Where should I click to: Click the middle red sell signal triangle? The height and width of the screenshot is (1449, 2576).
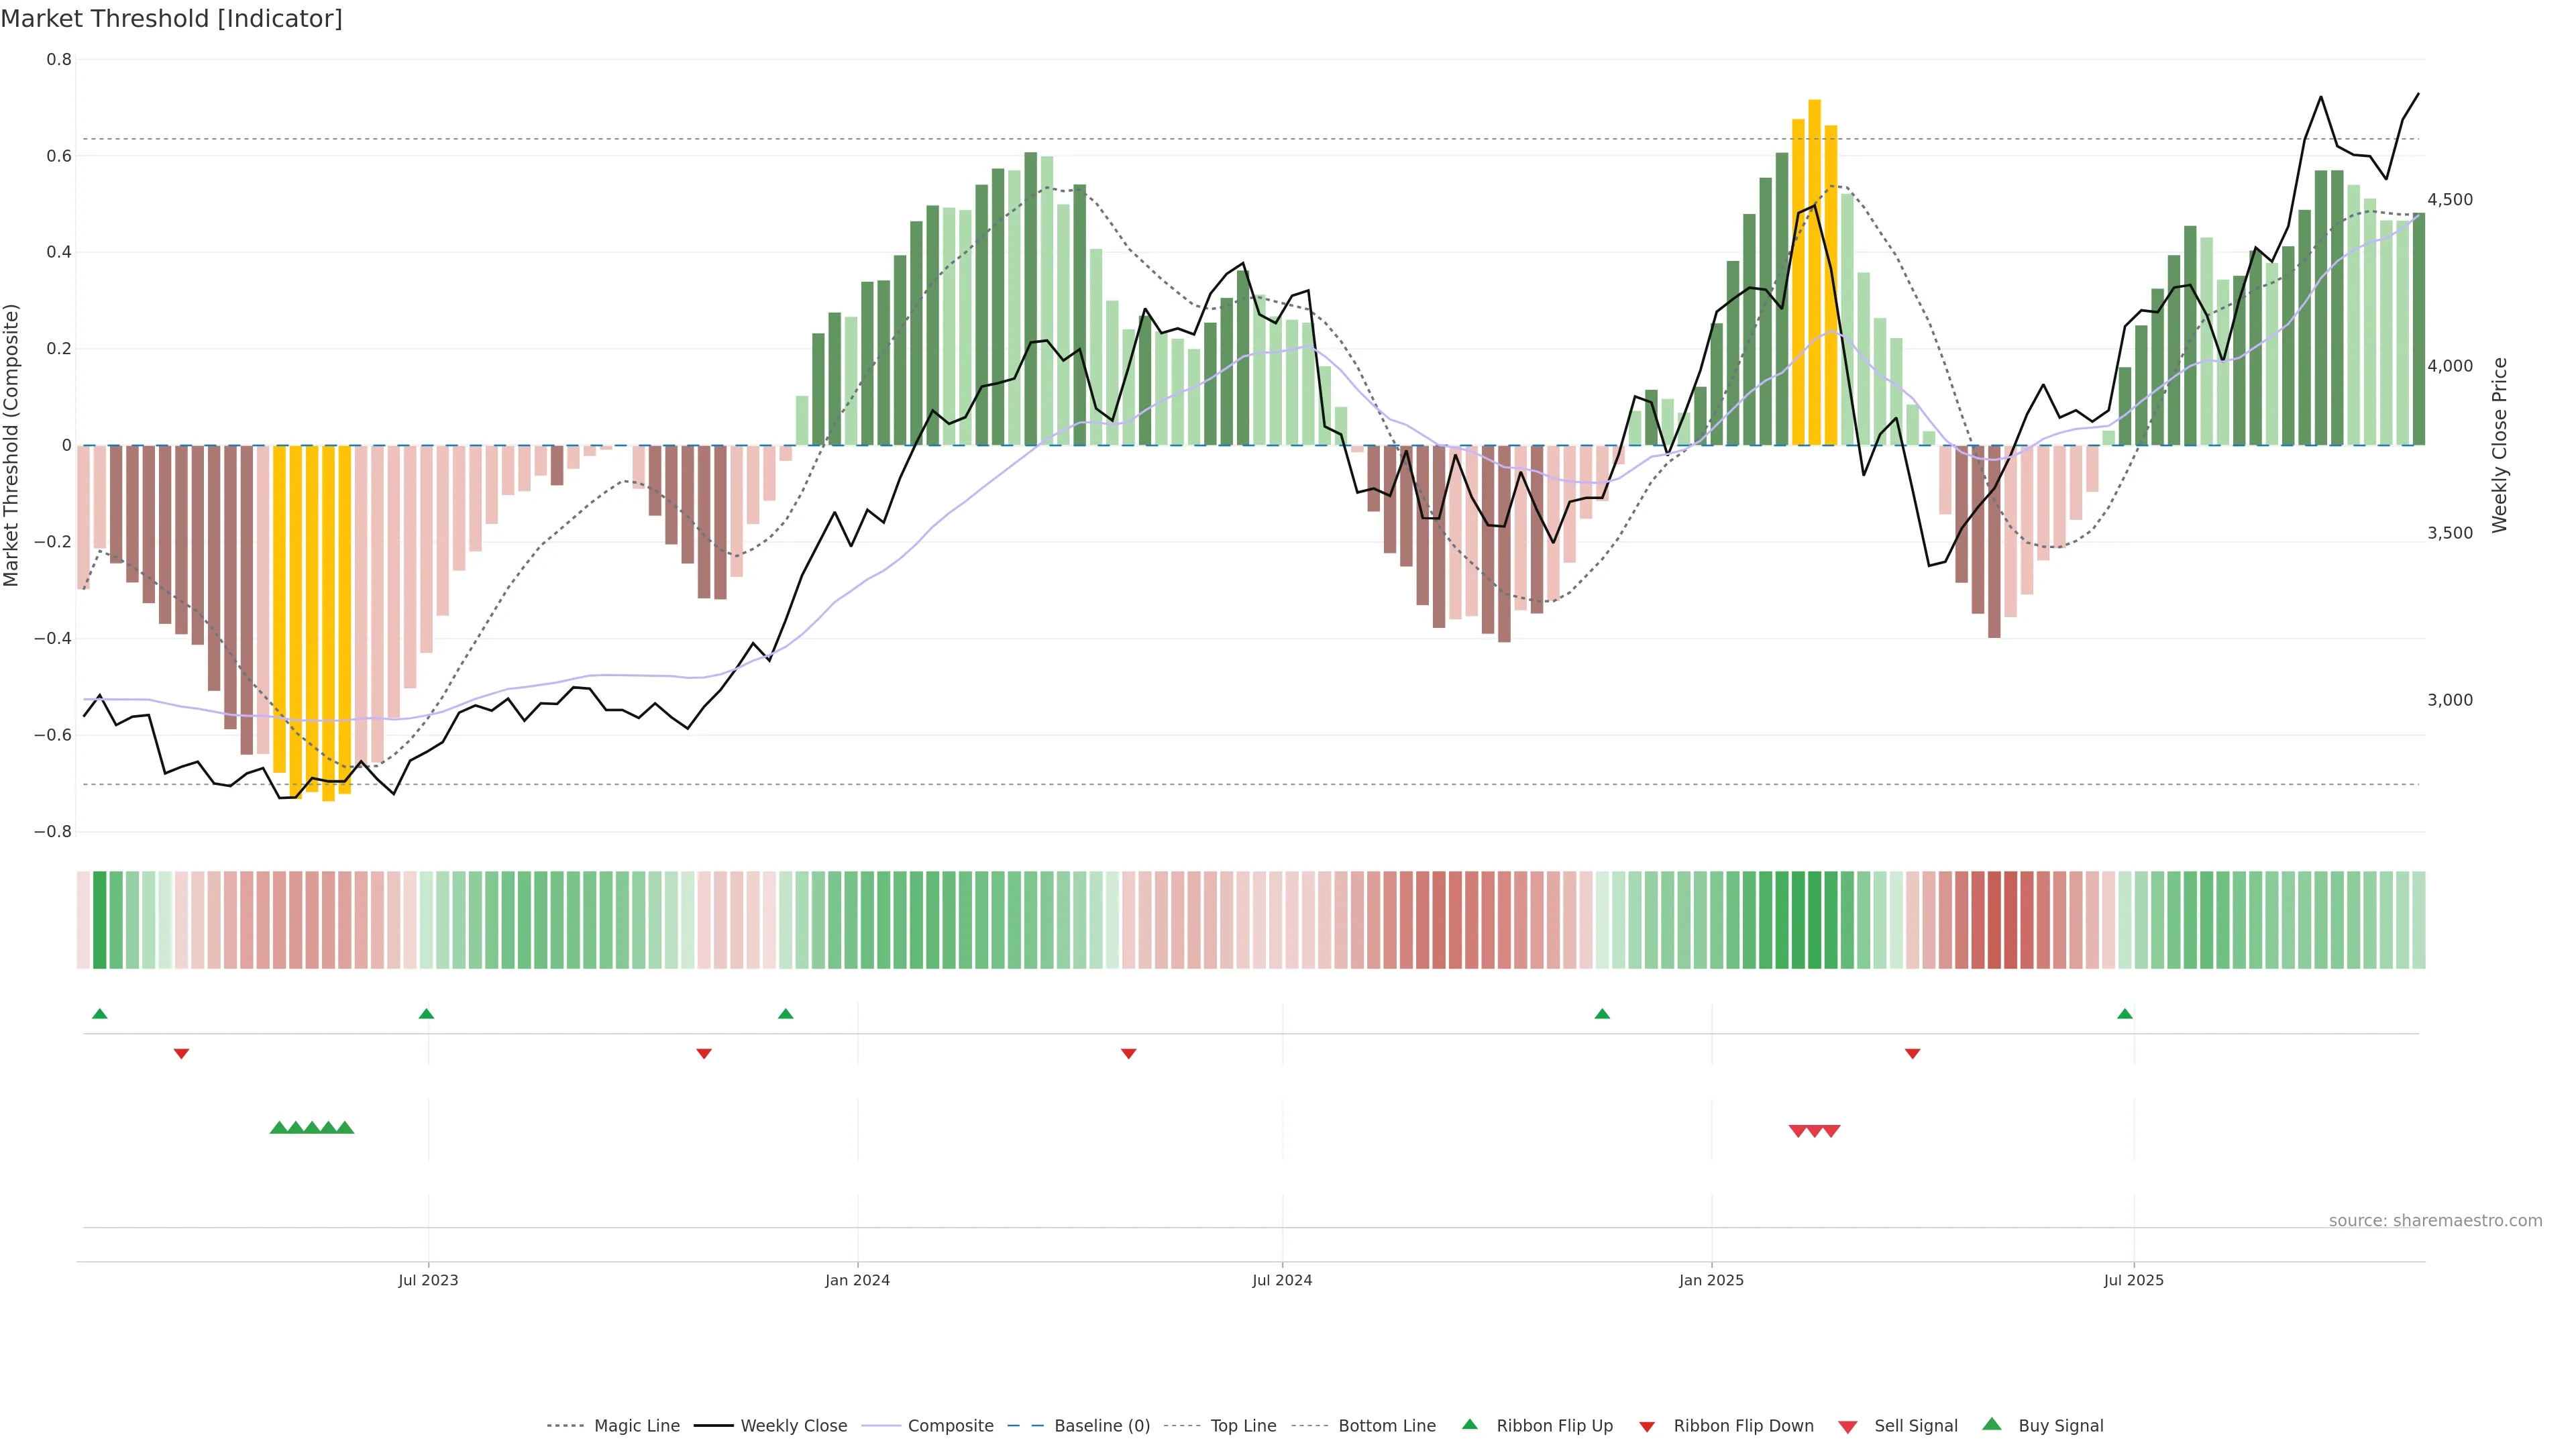tap(1814, 1131)
